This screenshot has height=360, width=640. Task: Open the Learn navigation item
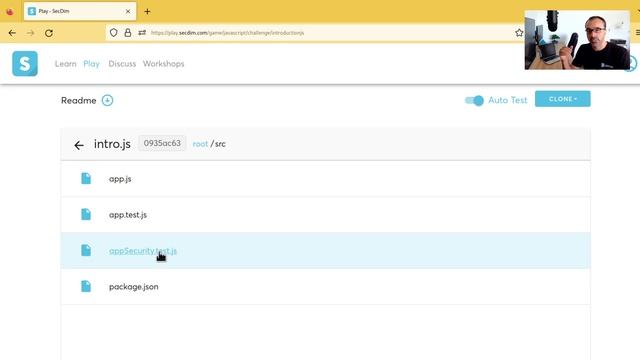click(x=66, y=64)
